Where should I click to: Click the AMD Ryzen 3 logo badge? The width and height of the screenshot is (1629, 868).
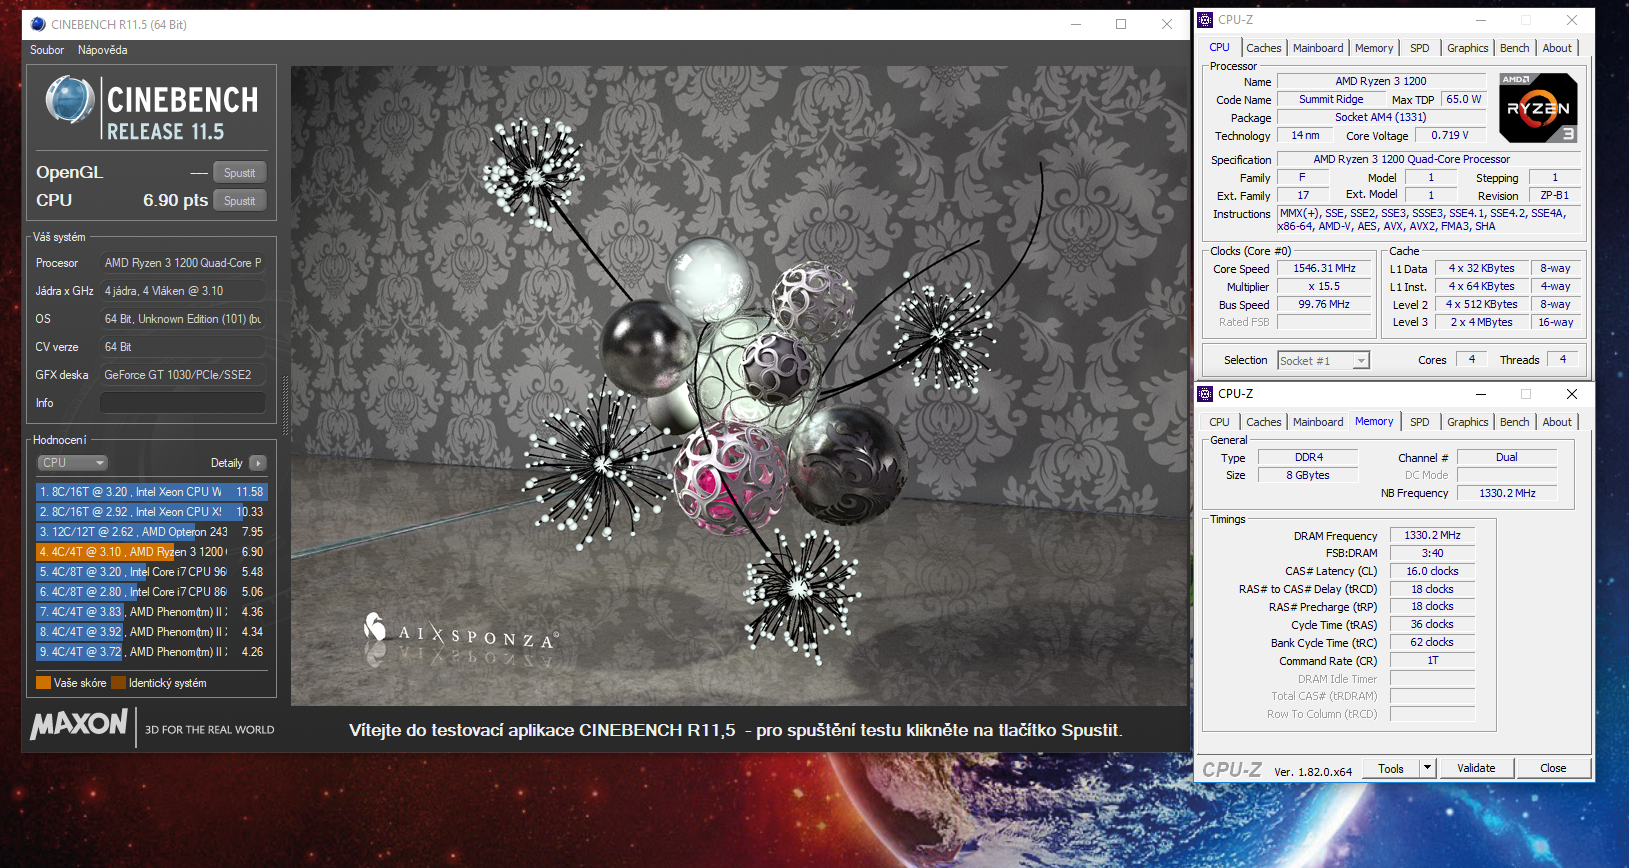[x=1538, y=108]
